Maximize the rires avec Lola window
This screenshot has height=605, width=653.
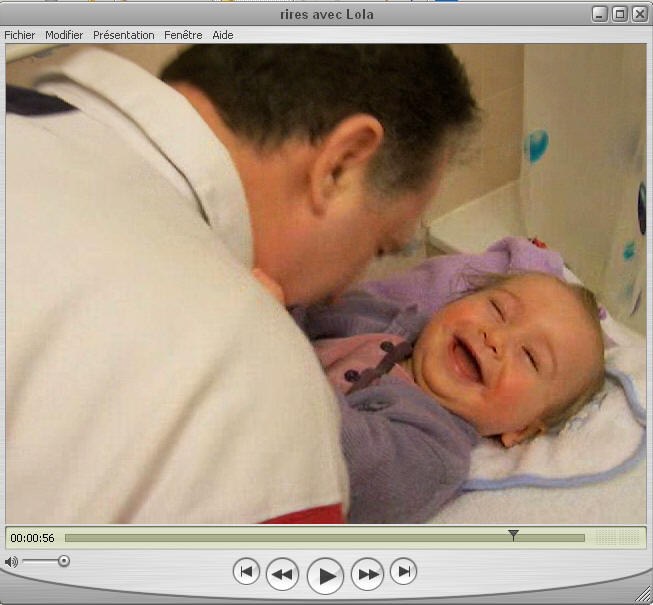(x=619, y=14)
